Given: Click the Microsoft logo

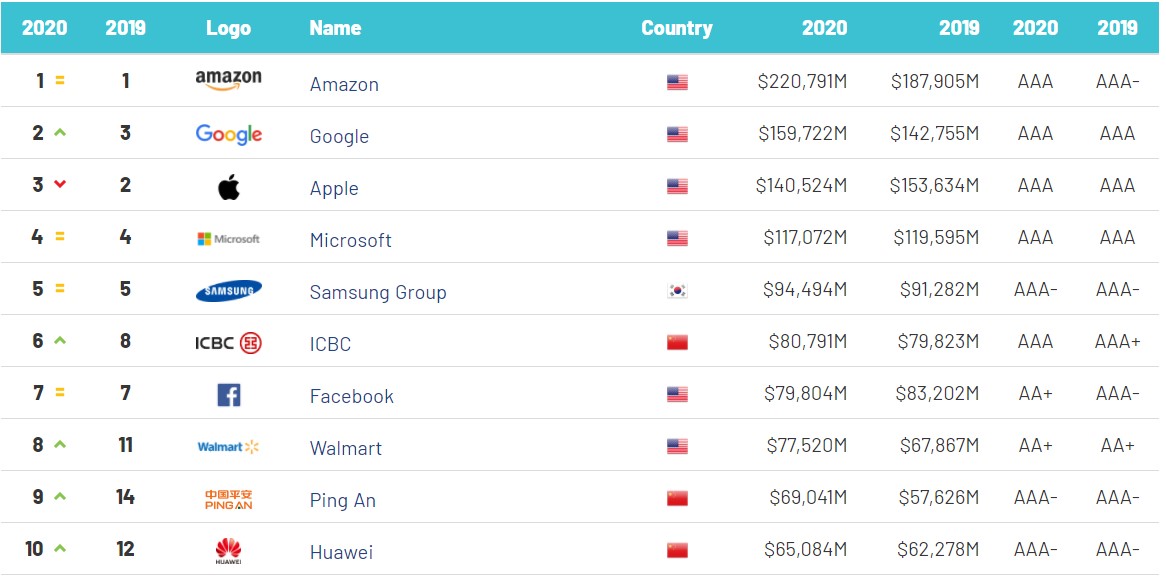Looking at the screenshot, I should (228, 239).
